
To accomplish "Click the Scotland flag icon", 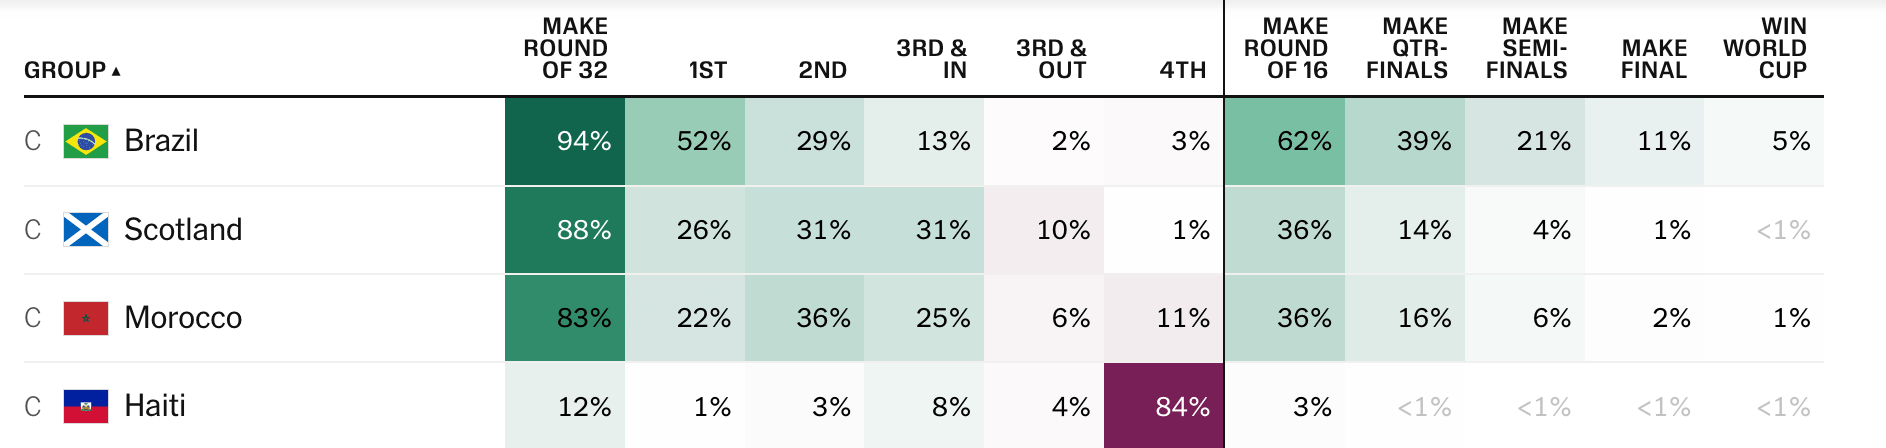I will pos(86,229).
